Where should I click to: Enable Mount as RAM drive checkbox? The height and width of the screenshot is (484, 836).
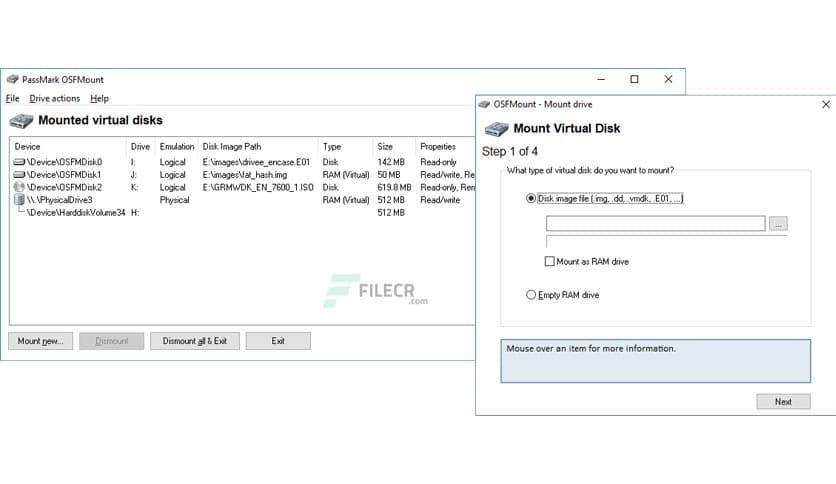pyautogui.click(x=550, y=261)
